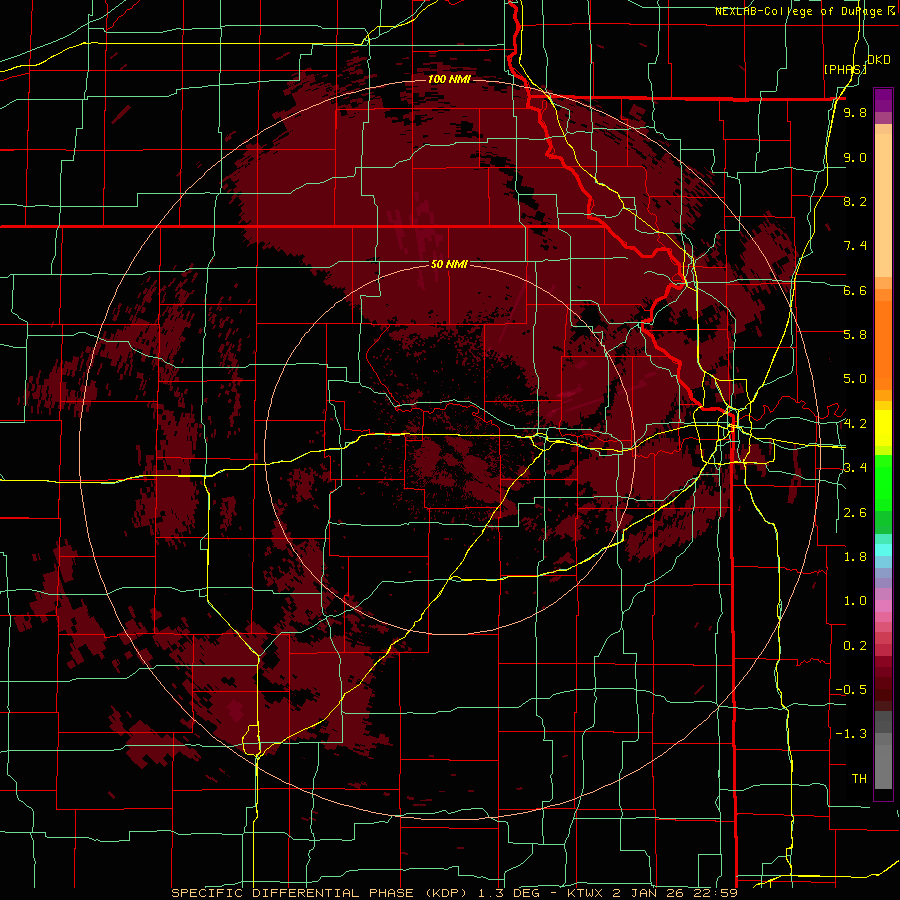Click the DKD label near the color scale

tap(879, 60)
